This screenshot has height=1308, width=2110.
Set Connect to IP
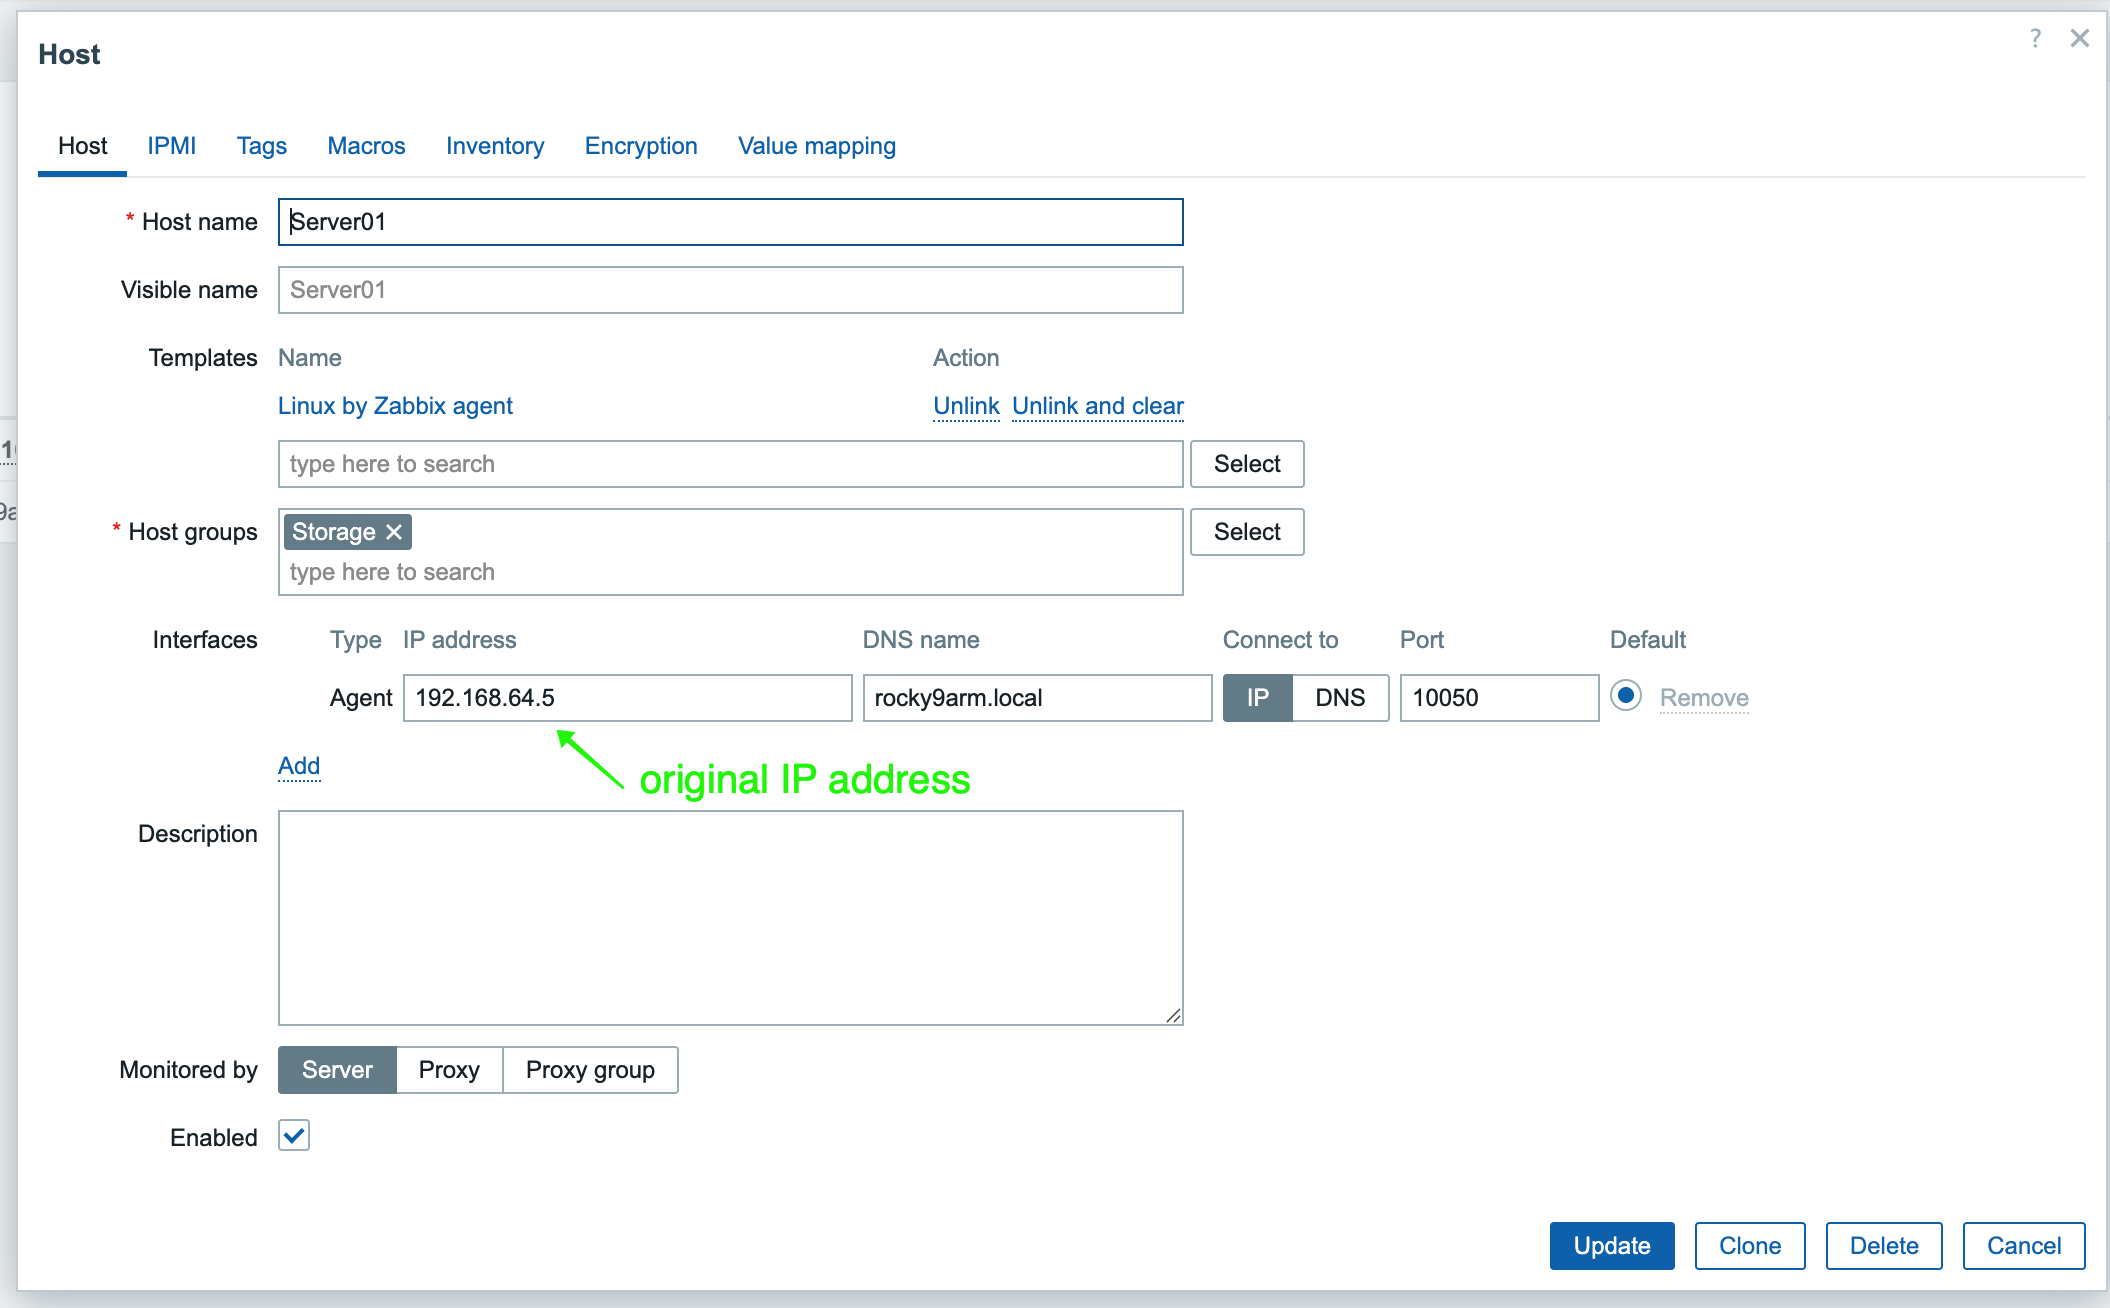[1257, 698]
